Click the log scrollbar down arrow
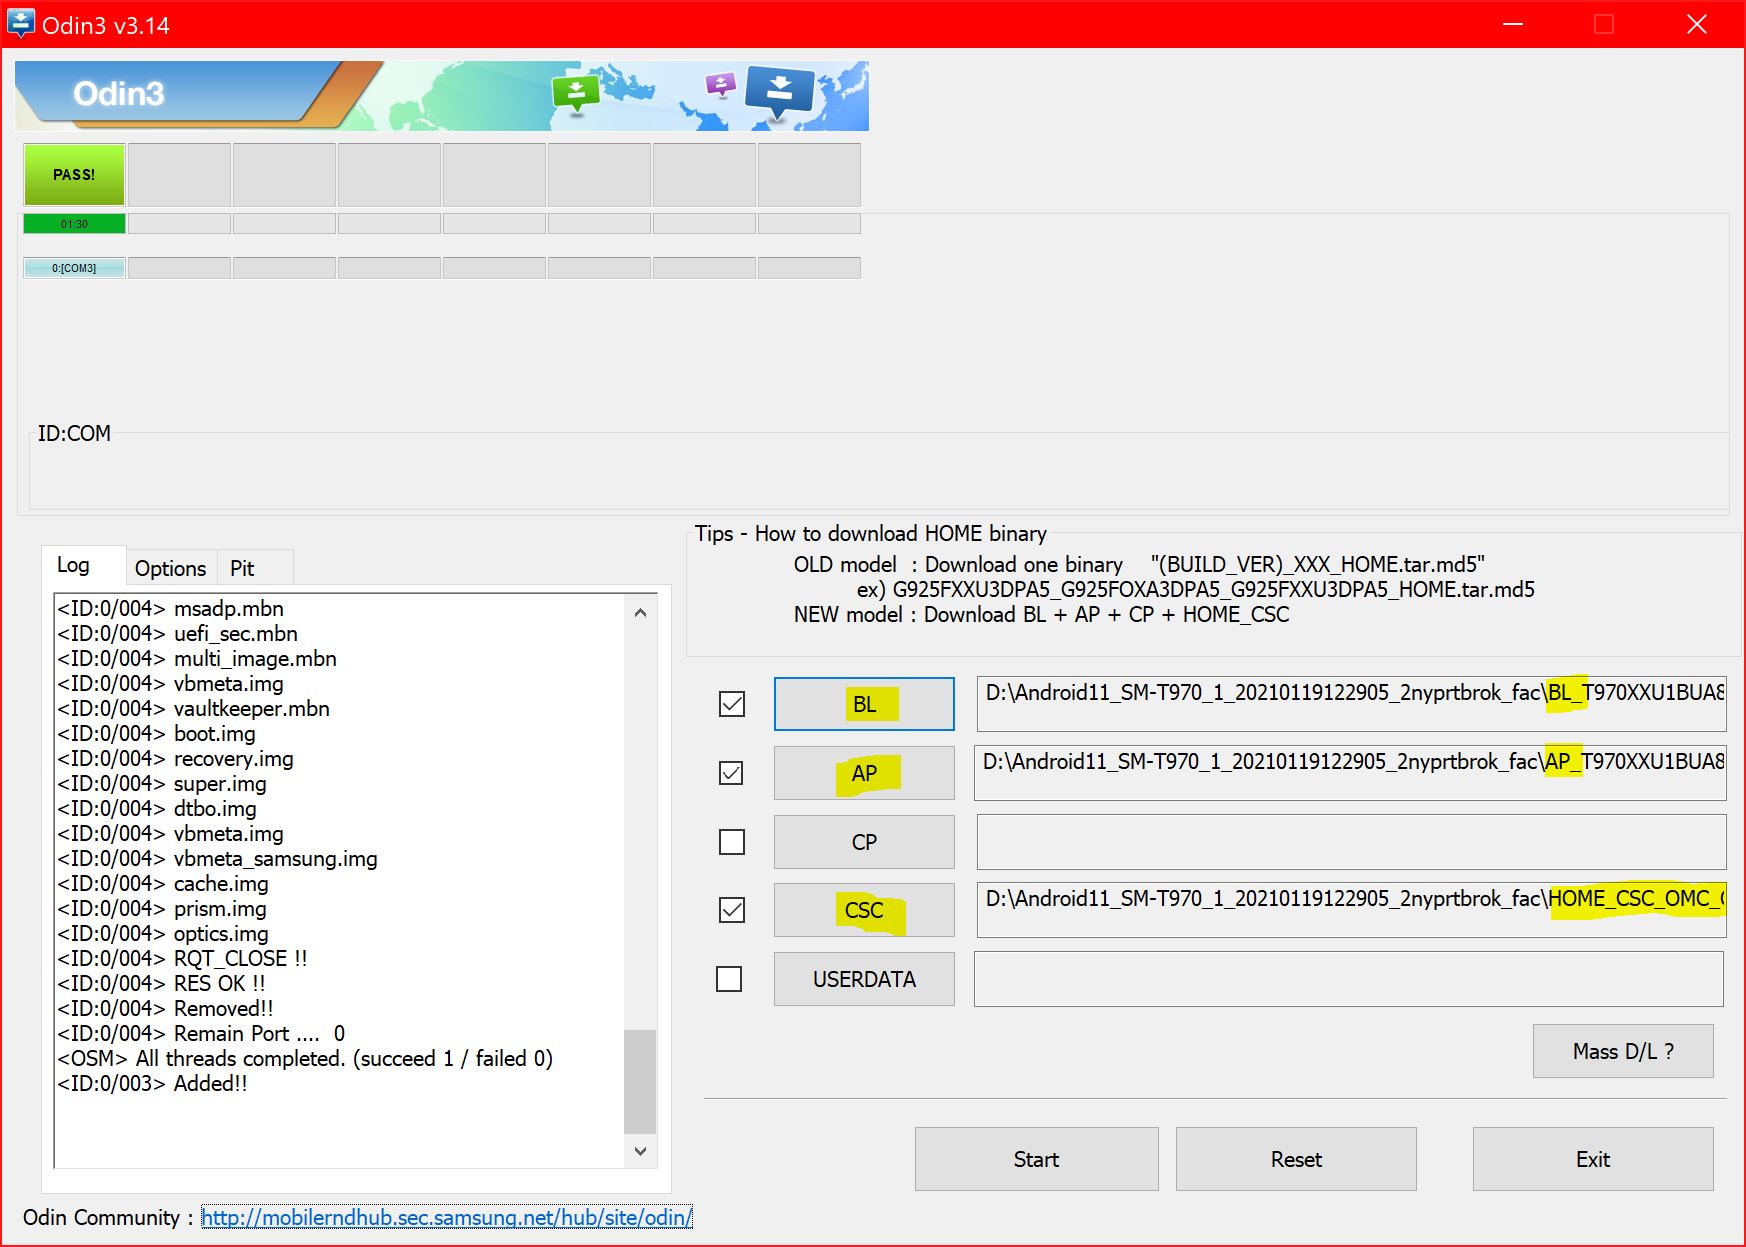1746x1247 pixels. 640,1151
